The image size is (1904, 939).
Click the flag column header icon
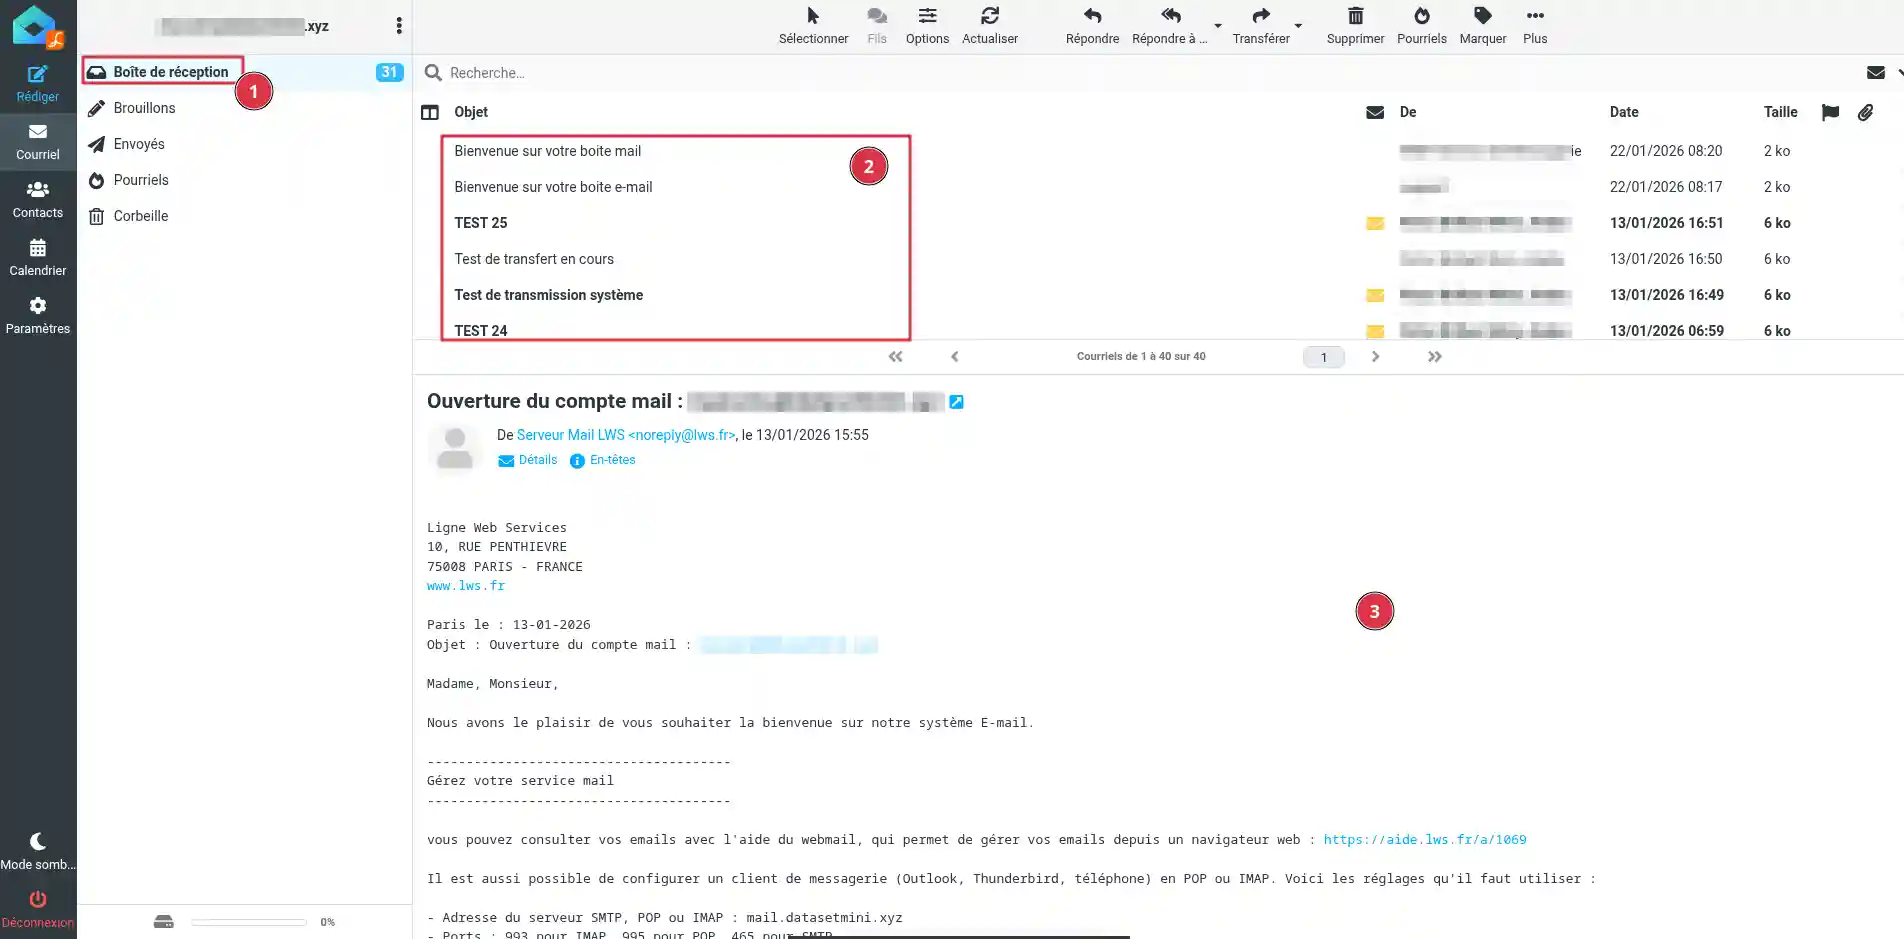1830,112
